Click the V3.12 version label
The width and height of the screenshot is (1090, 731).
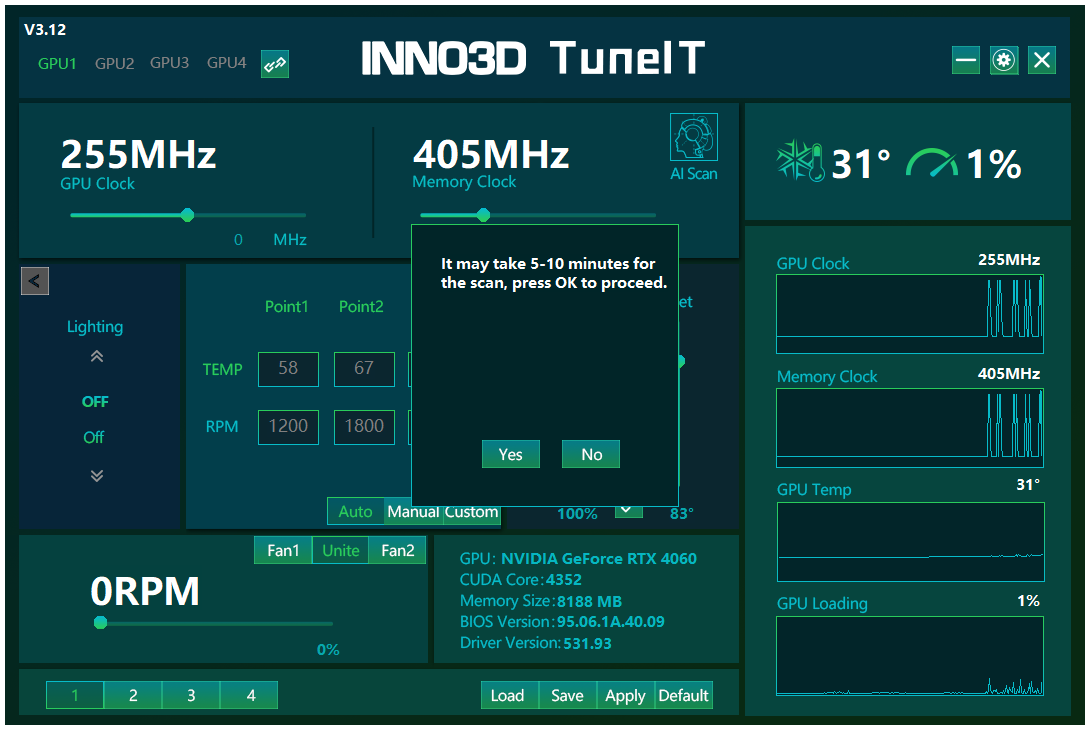[x=45, y=30]
